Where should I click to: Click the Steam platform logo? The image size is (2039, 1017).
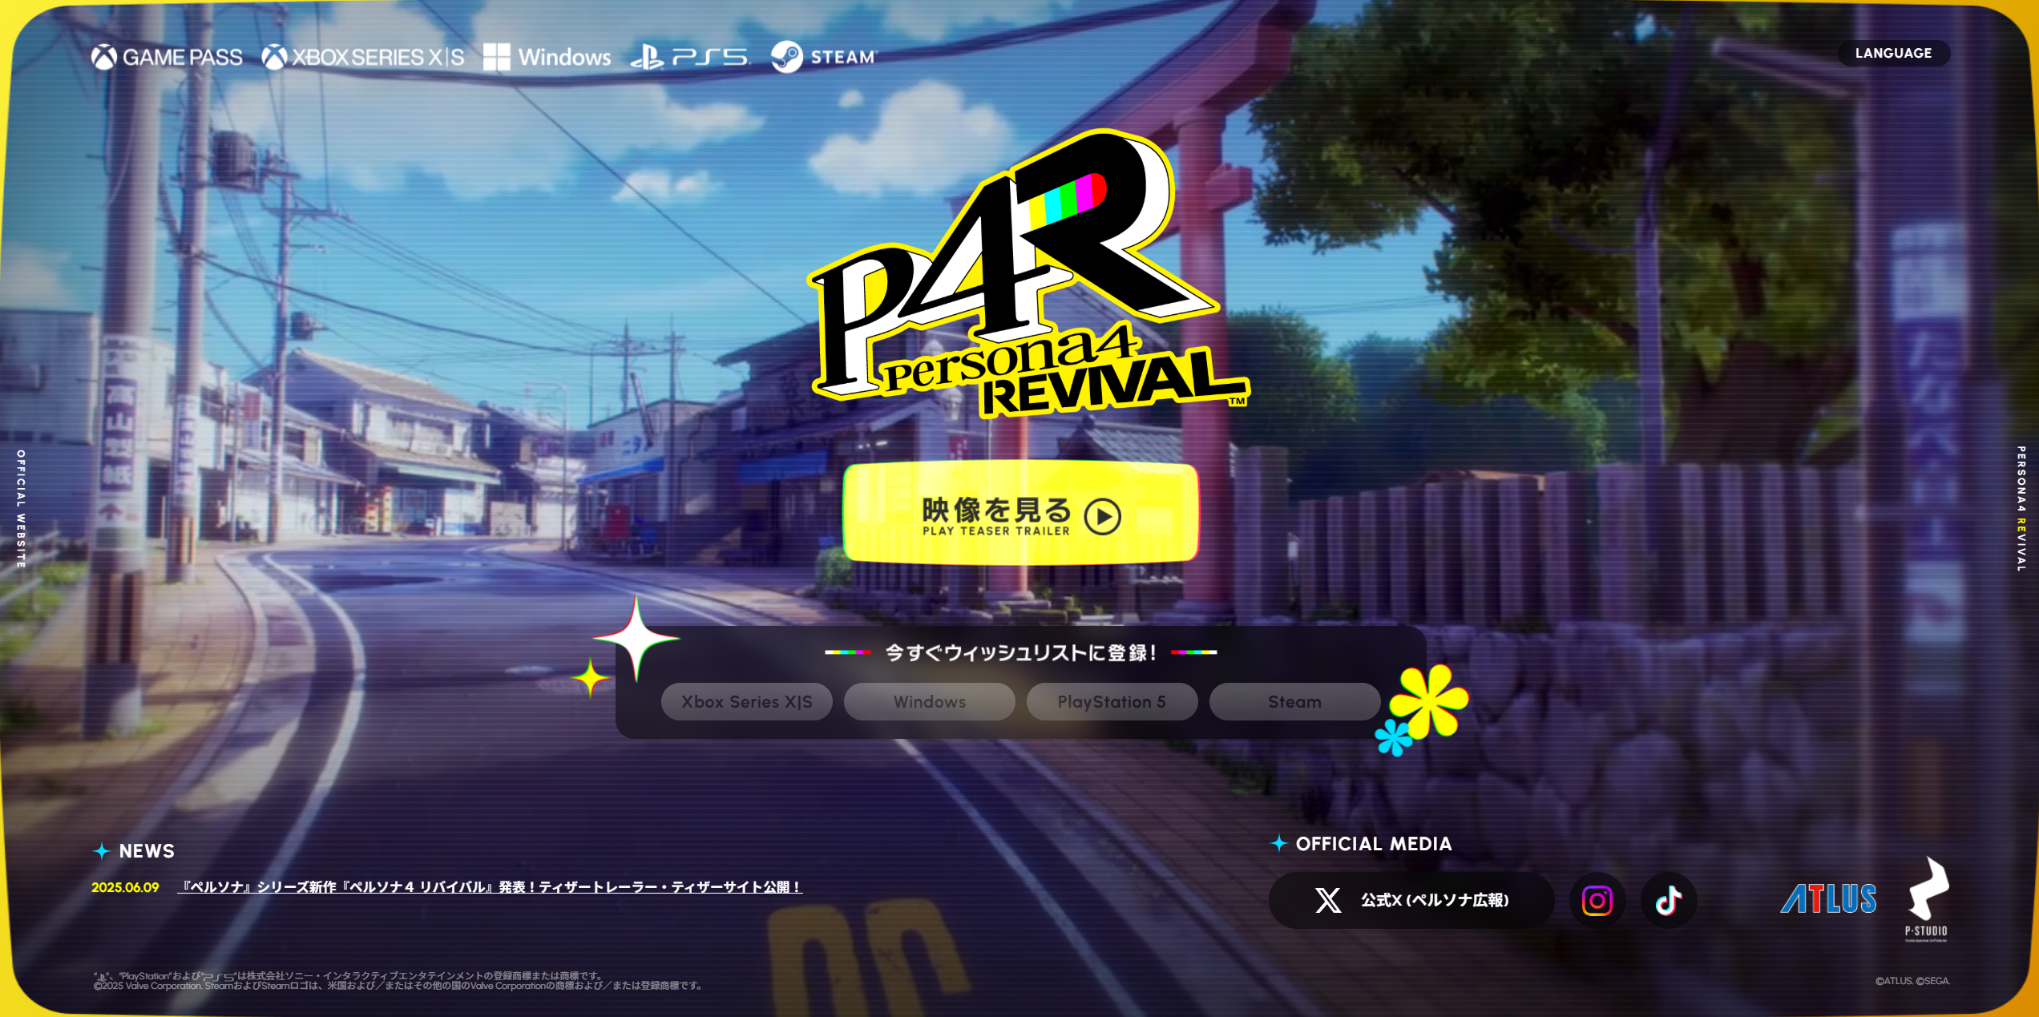pos(824,57)
